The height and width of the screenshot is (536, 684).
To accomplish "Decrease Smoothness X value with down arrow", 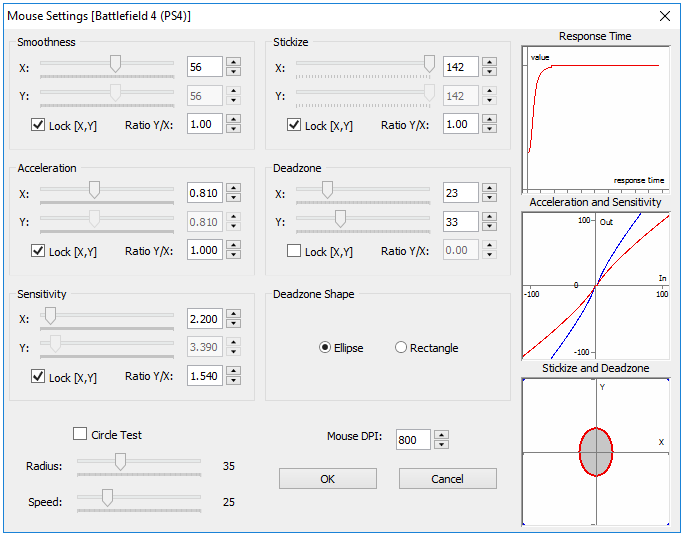I will coord(234,72).
